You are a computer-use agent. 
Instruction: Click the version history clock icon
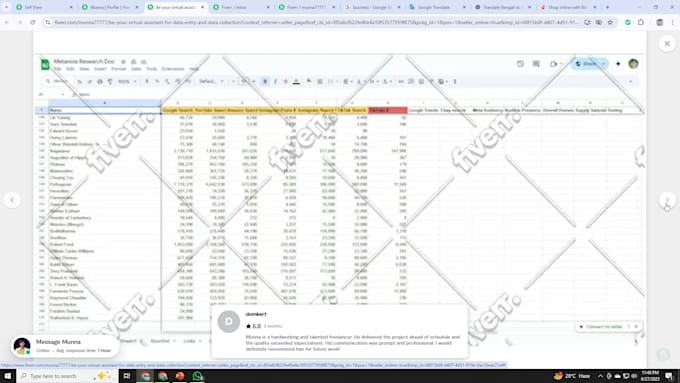point(520,64)
